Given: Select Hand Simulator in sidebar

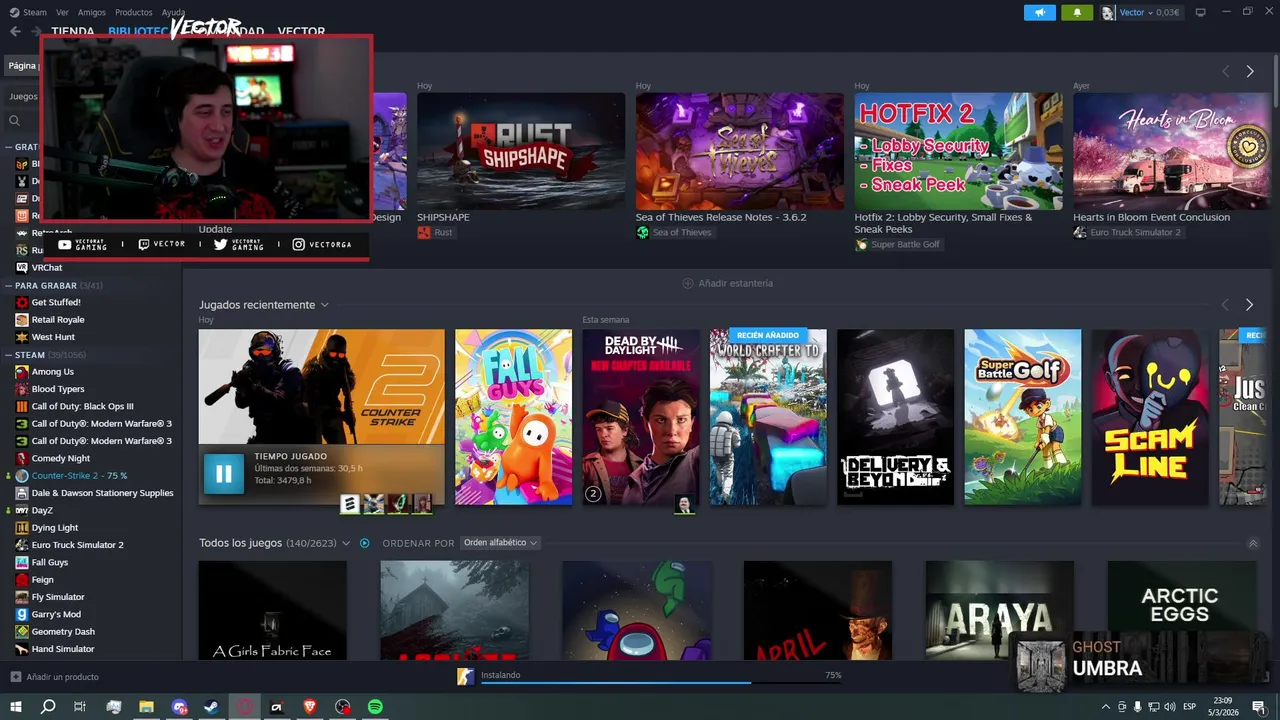Looking at the screenshot, I should tap(63, 649).
